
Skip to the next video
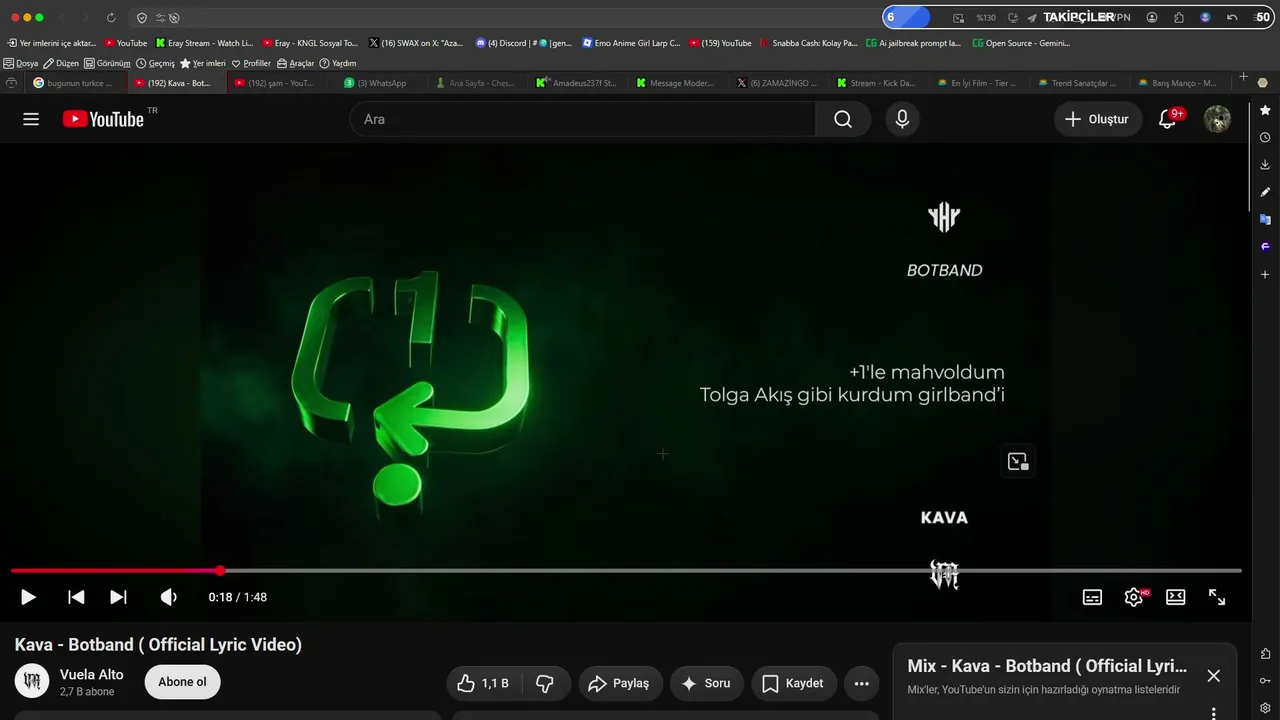tap(118, 597)
